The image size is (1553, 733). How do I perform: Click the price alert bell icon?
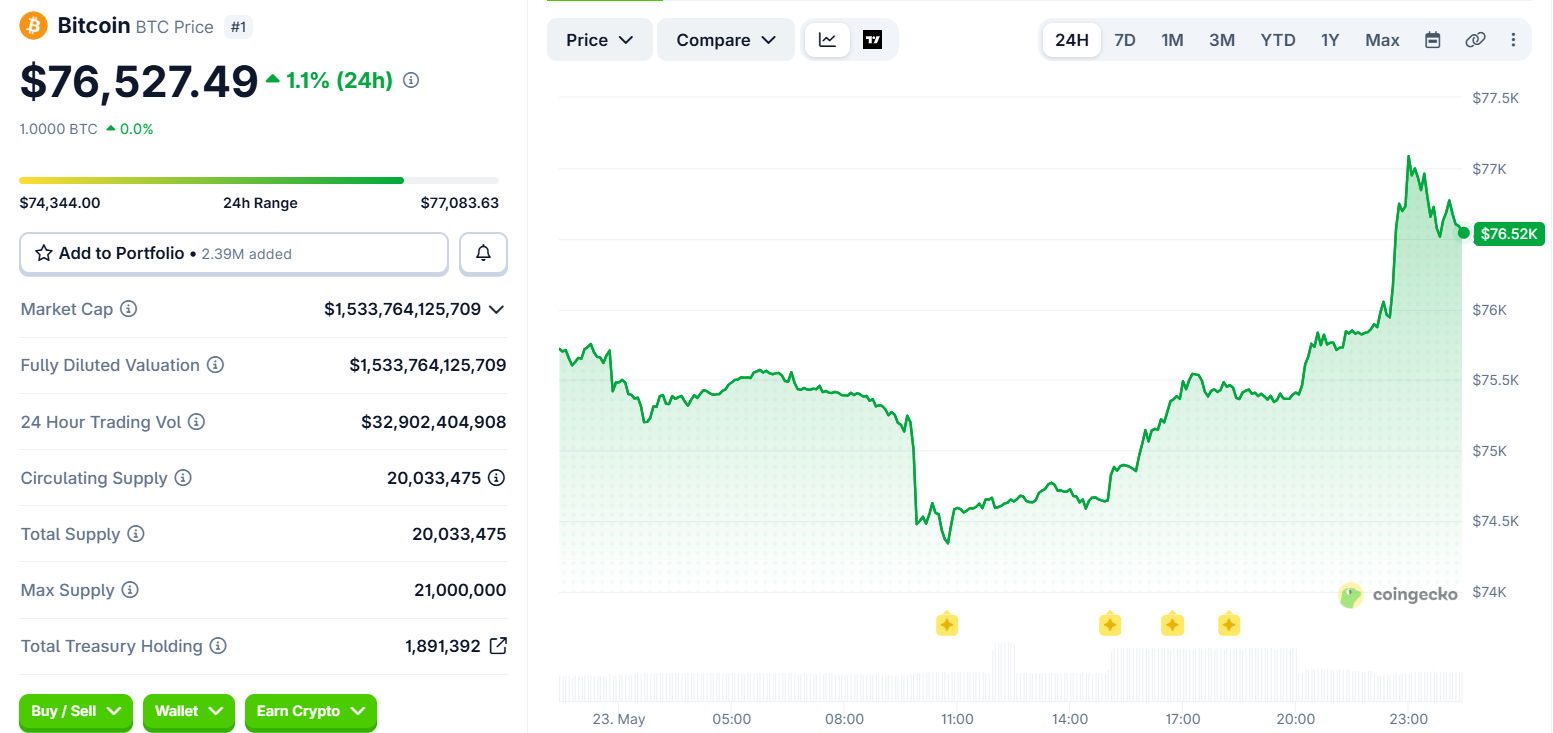(x=483, y=253)
